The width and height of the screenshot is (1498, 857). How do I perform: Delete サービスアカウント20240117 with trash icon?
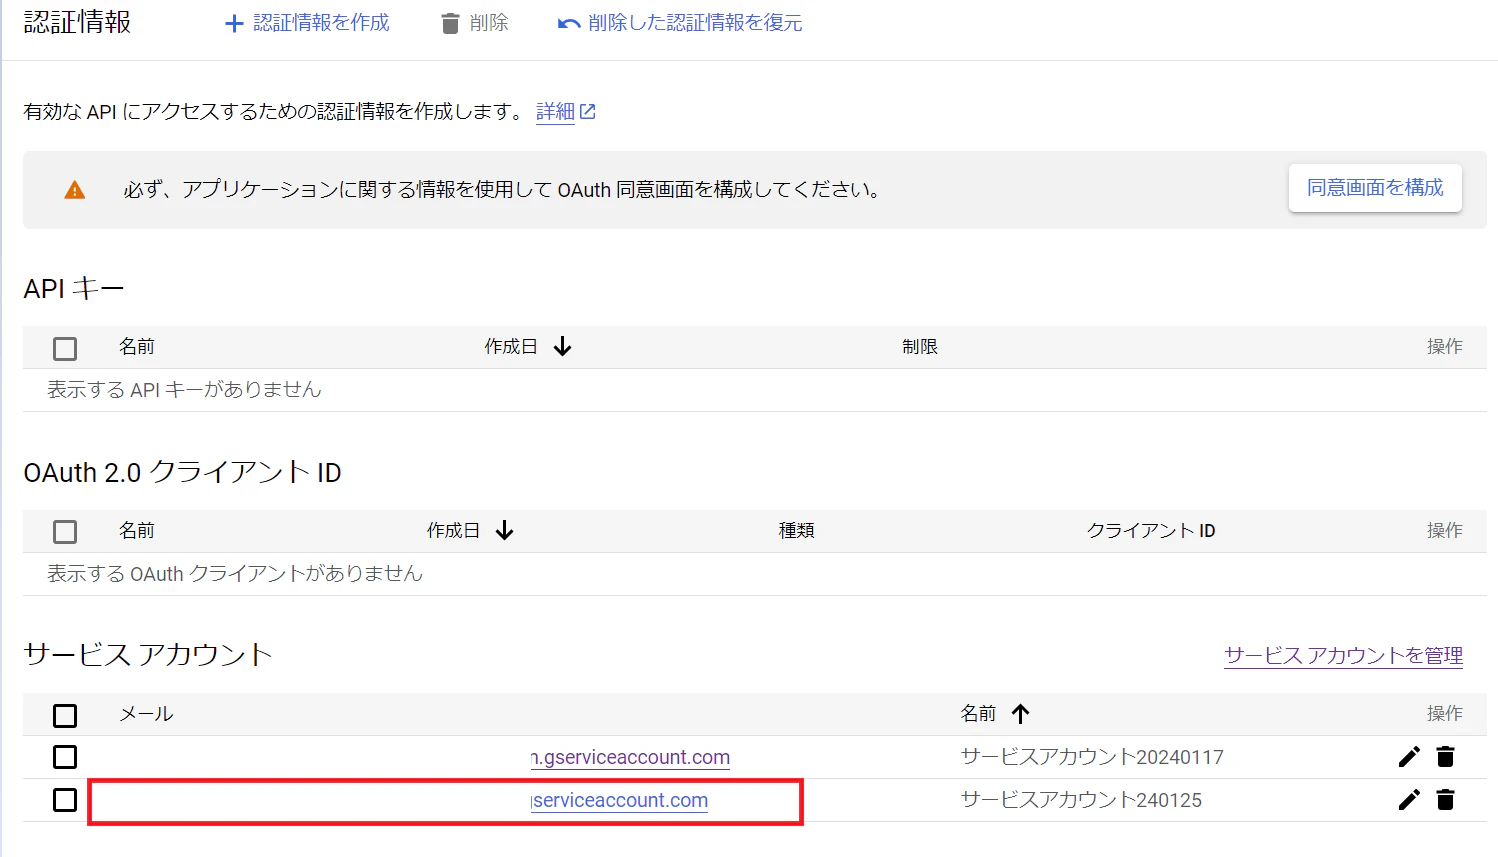(x=1445, y=757)
